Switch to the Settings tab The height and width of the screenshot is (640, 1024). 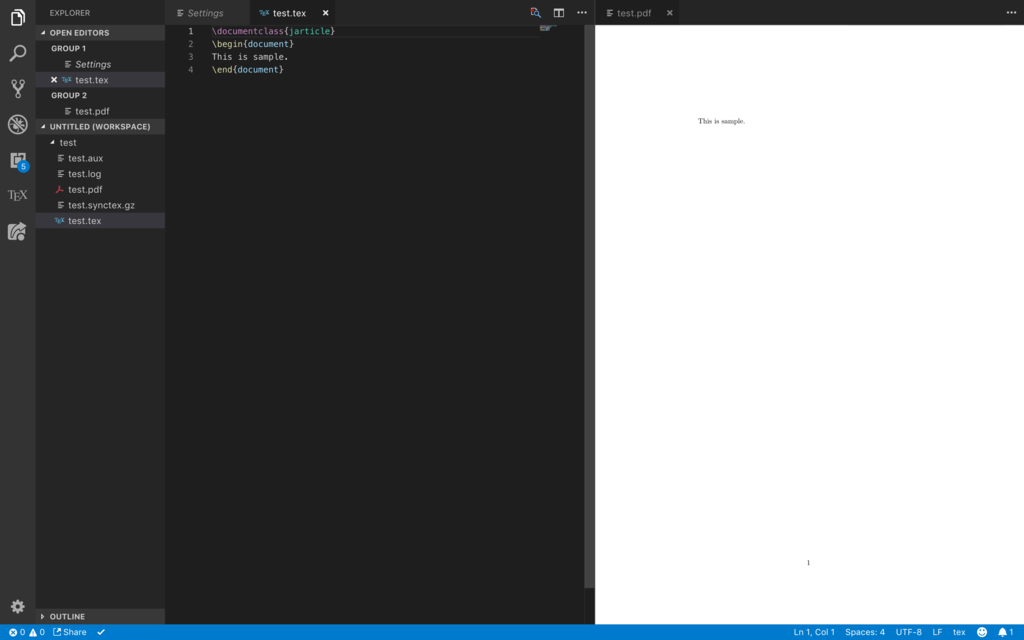(x=208, y=12)
